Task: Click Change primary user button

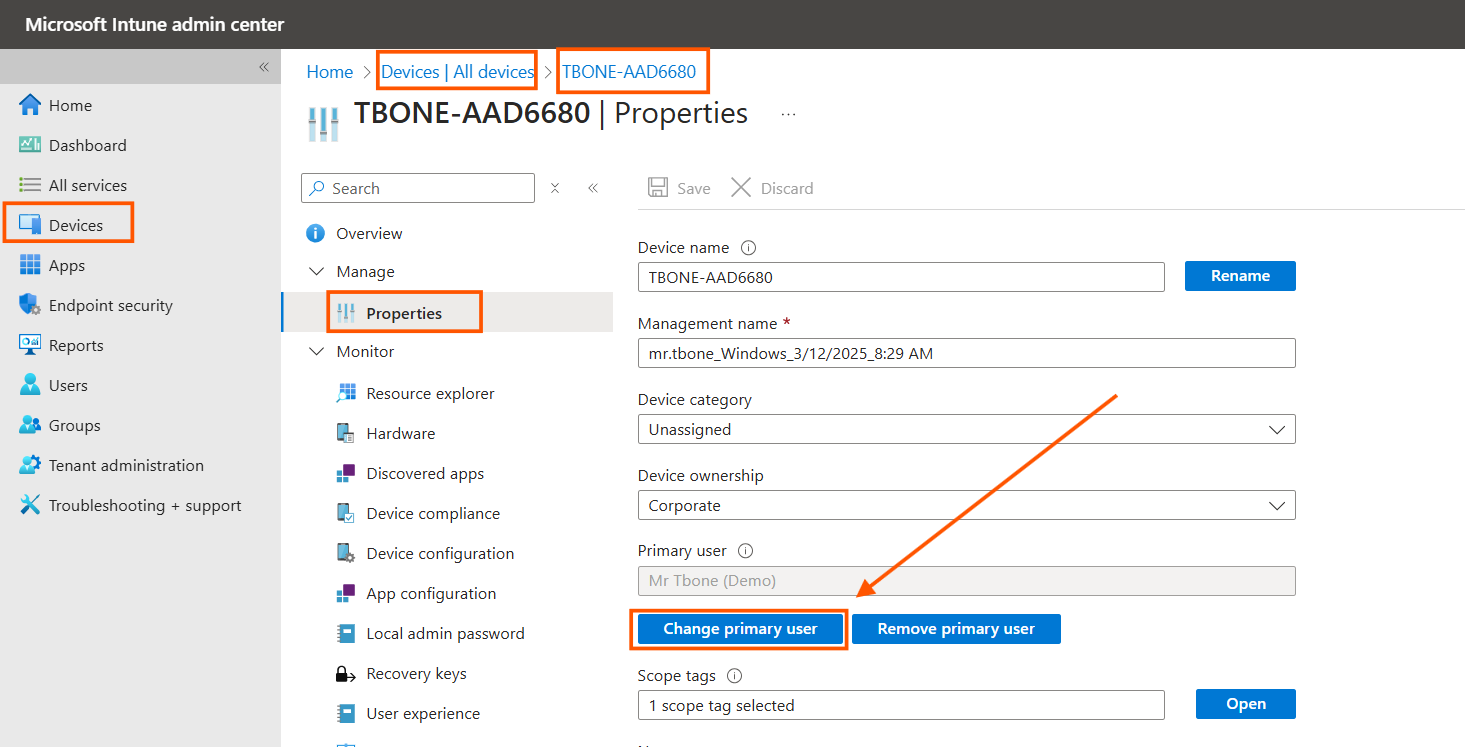Action: pyautogui.click(x=740, y=629)
